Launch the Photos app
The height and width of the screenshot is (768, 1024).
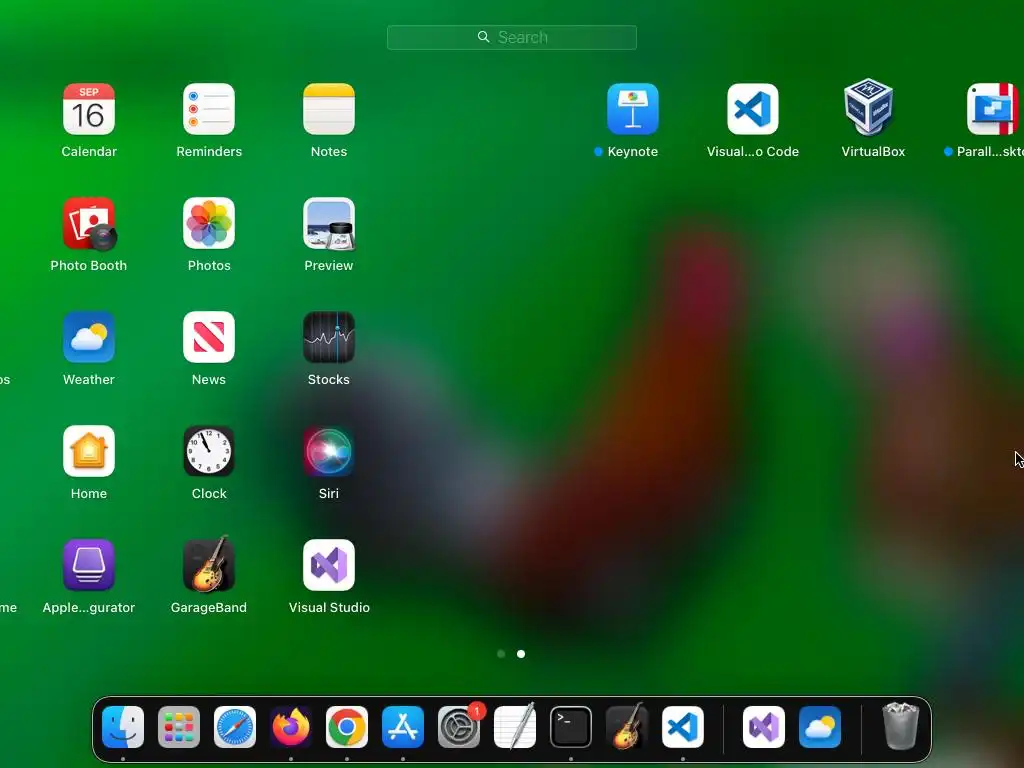(x=209, y=223)
